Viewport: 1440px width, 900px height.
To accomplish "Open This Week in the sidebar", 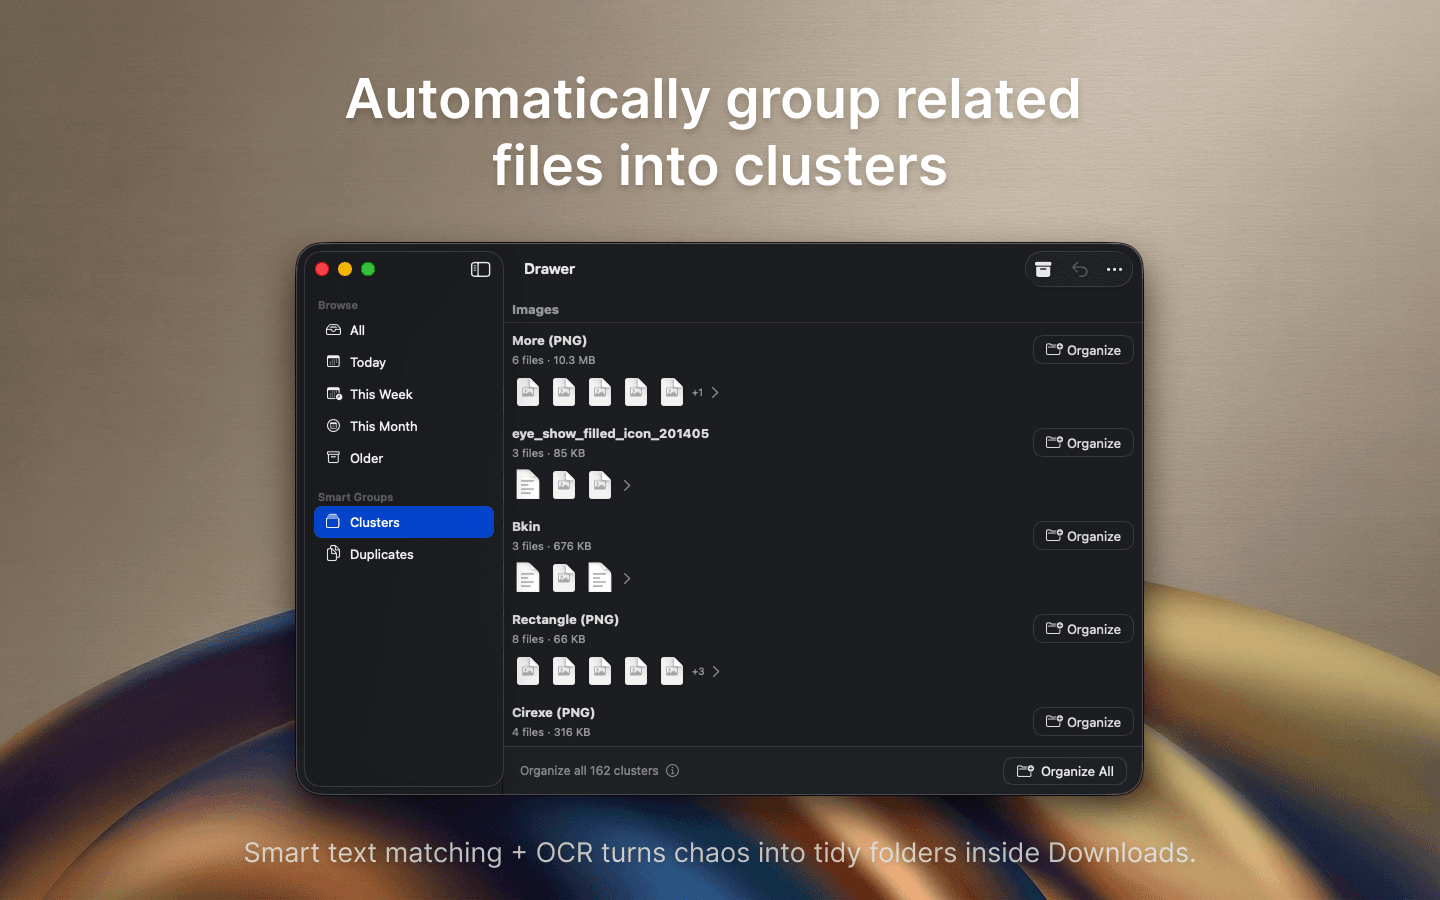I will (x=404, y=394).
